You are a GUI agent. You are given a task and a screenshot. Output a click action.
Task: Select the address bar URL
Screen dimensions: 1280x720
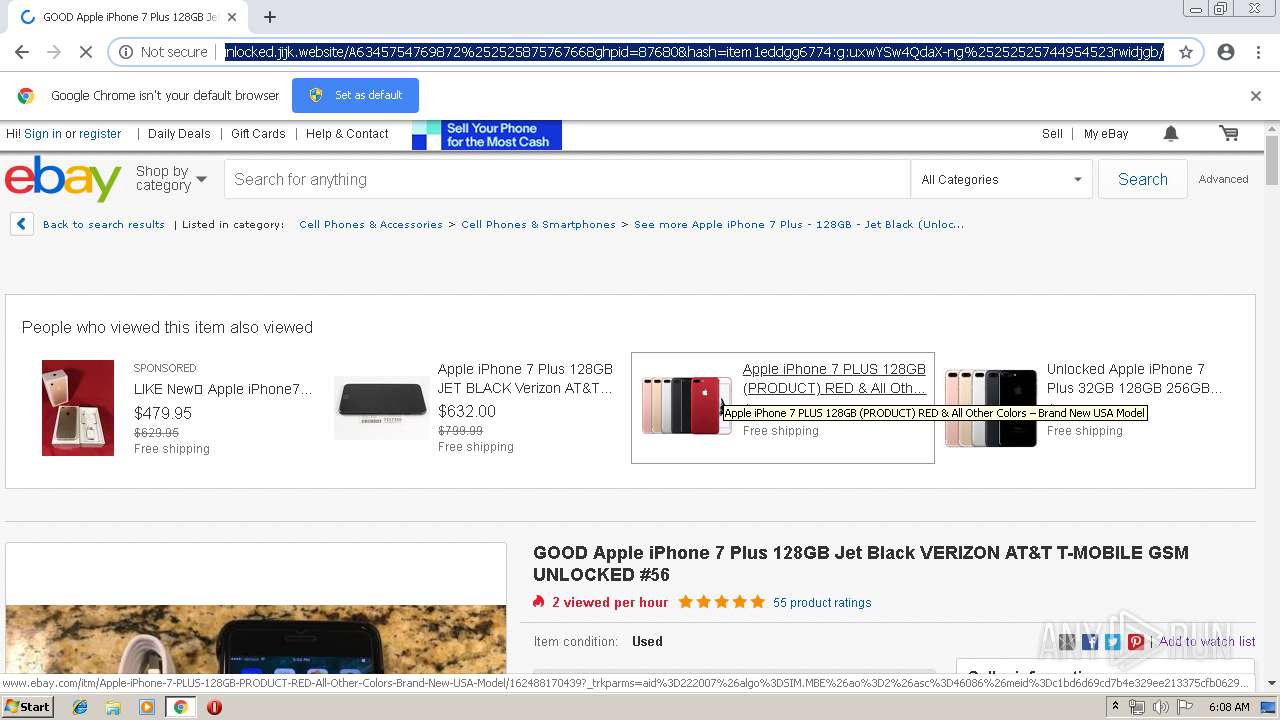pyautogui.click(x=694, y=52)
